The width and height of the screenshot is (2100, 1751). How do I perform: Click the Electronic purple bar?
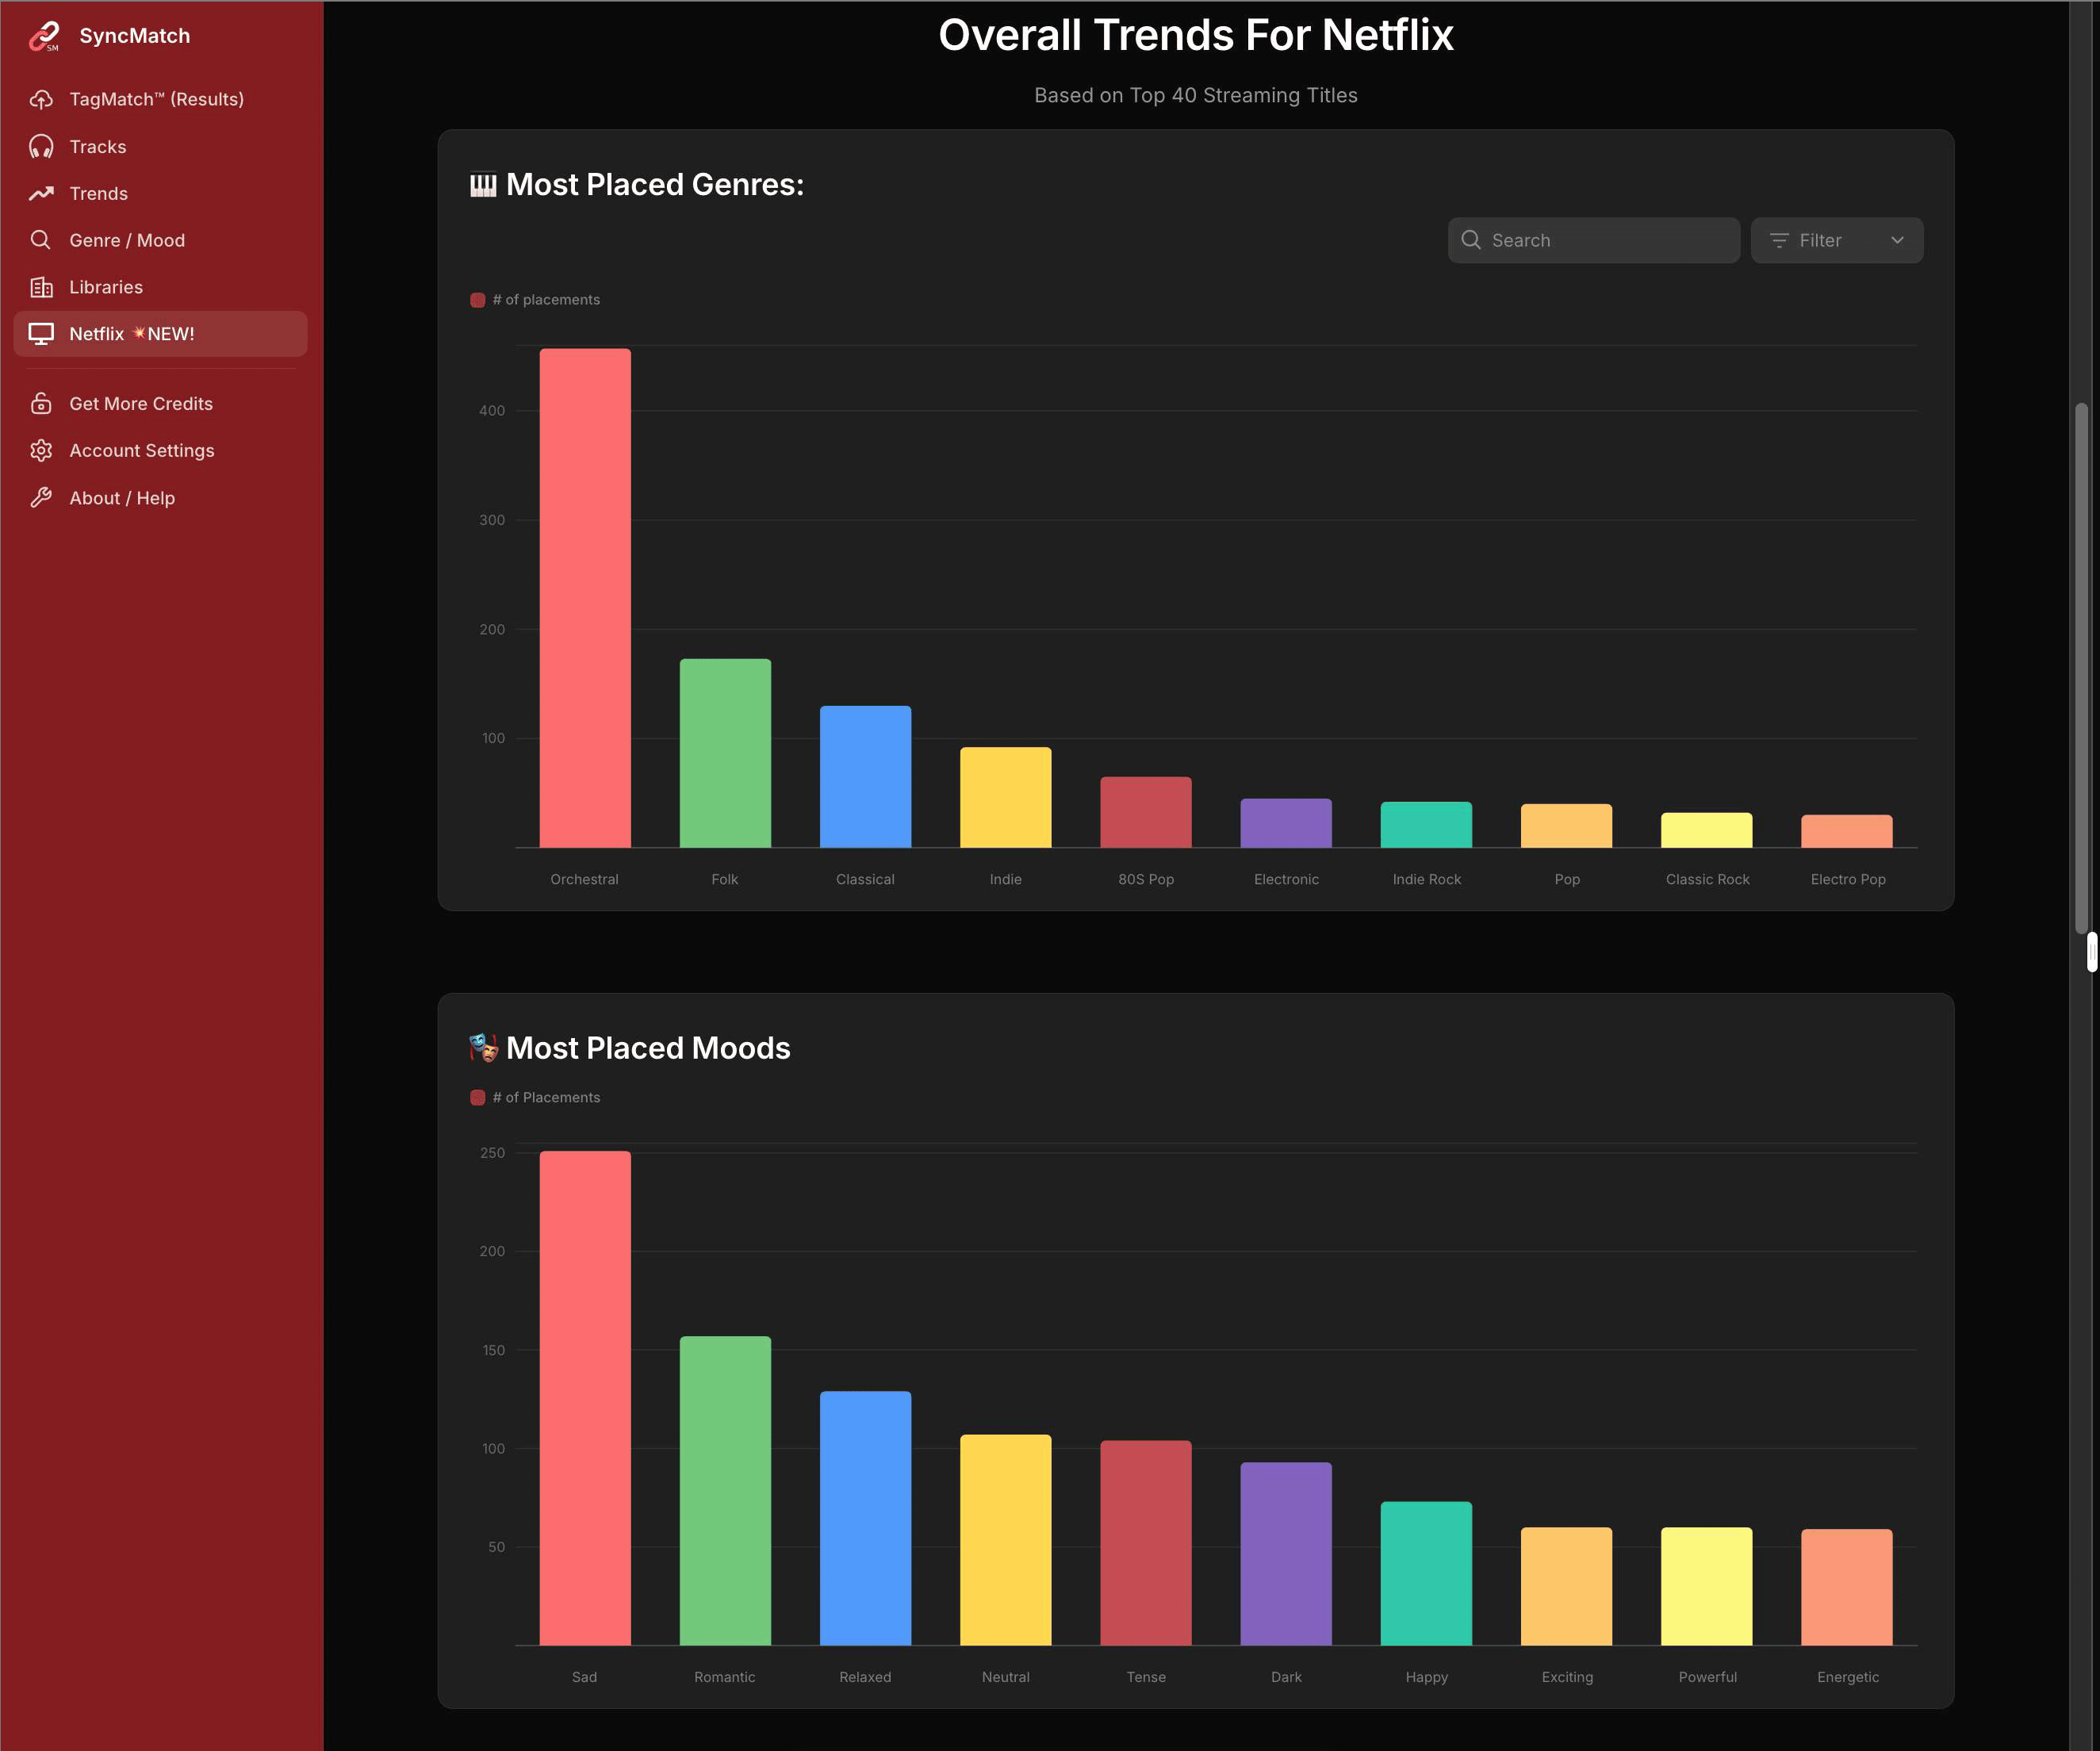point(1286,823)
